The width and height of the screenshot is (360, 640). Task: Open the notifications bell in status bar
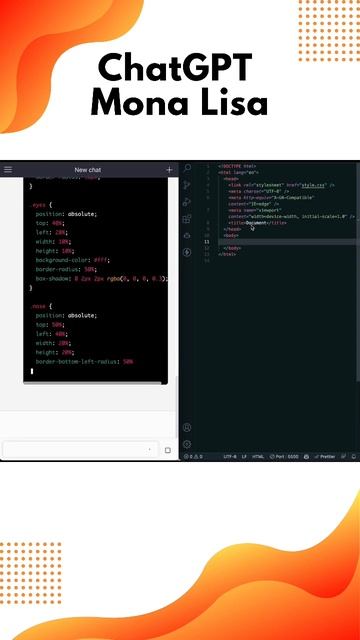coord(353,457)
